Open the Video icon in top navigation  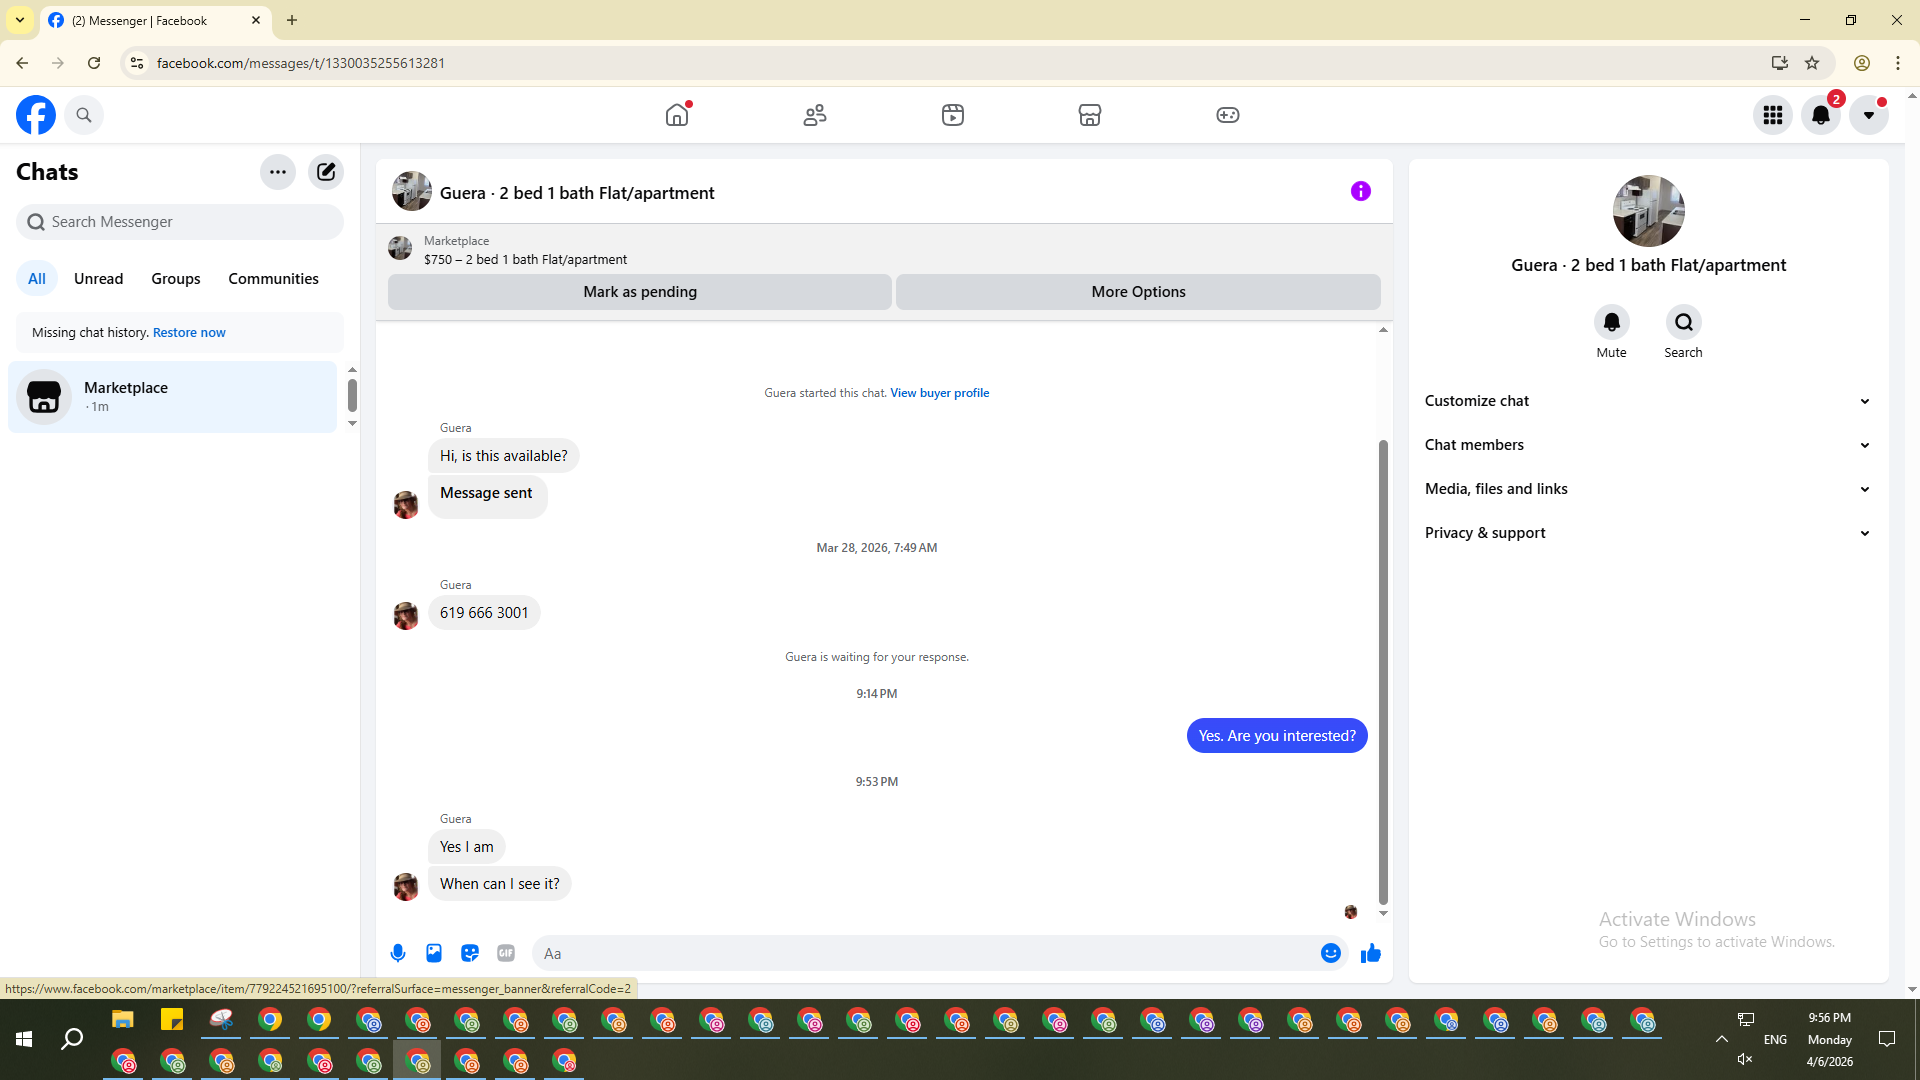tap(953, 115)
